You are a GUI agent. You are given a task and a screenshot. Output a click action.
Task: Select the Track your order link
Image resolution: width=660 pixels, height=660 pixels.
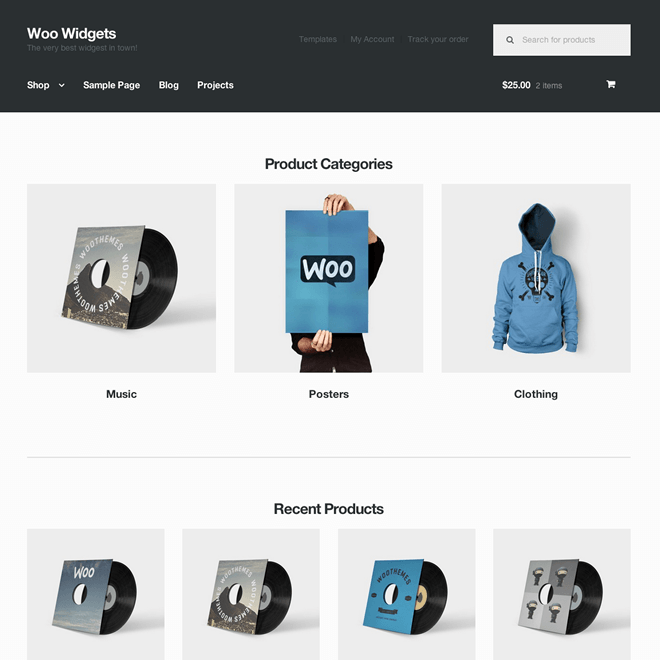pyautogui.click(x=438, y=39)
